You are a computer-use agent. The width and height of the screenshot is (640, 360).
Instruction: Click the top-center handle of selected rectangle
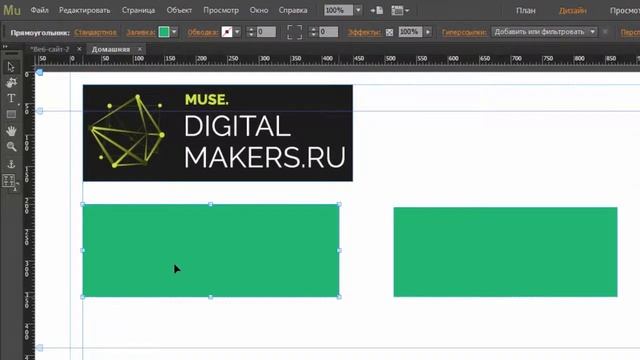point(211,204)
